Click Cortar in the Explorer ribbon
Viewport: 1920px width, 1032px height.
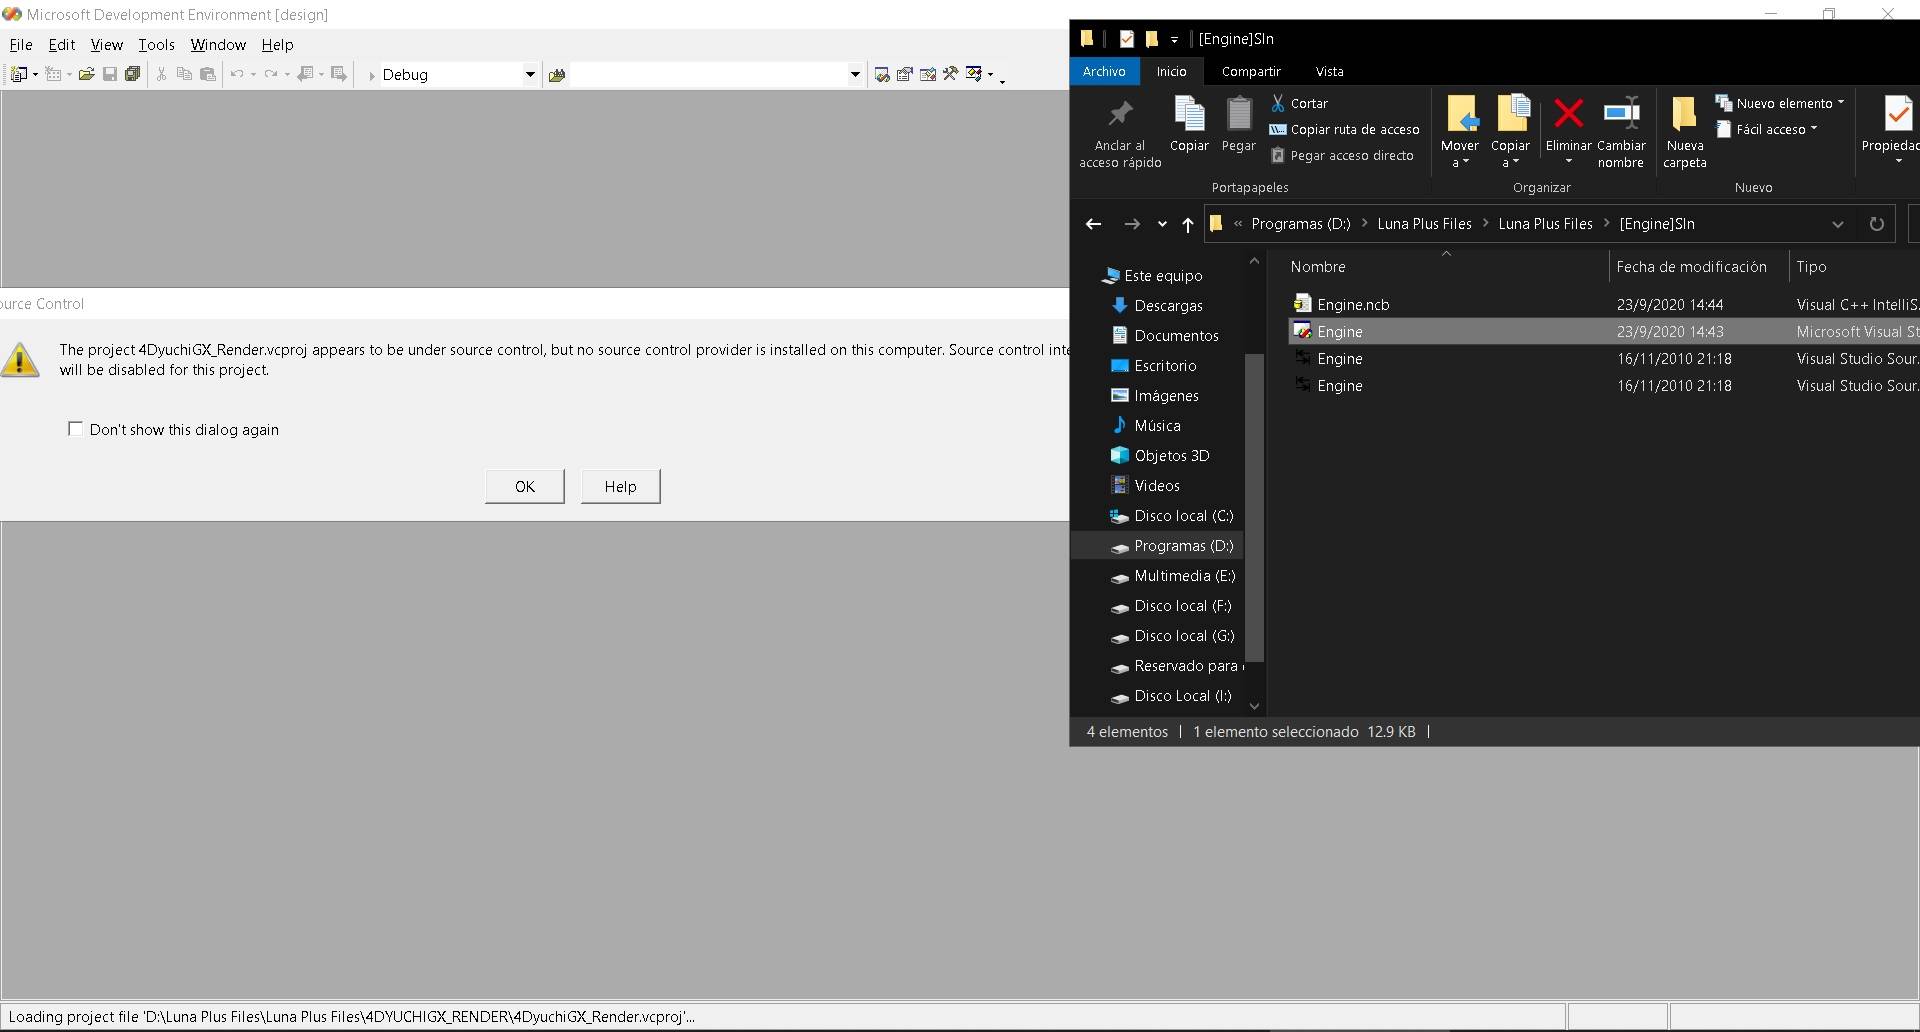pyautogui.click(x=1299, y=103)
